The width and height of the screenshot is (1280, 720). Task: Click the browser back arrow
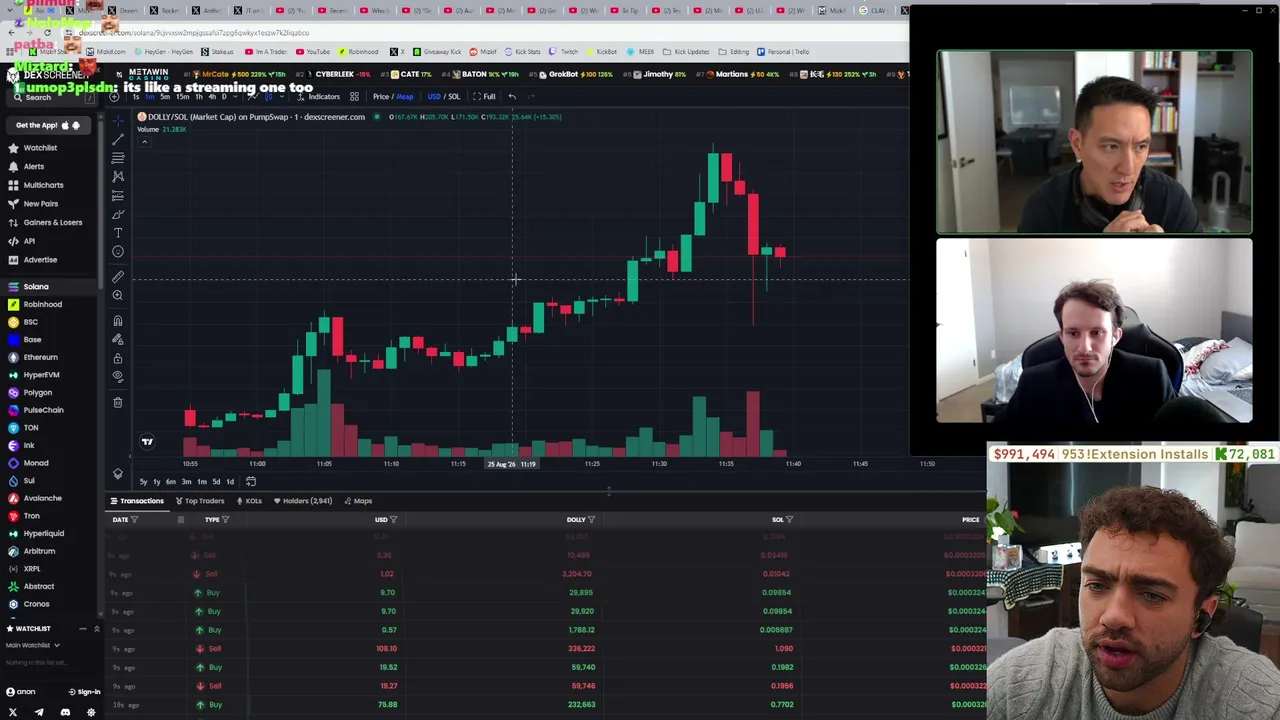click(11, 32)
